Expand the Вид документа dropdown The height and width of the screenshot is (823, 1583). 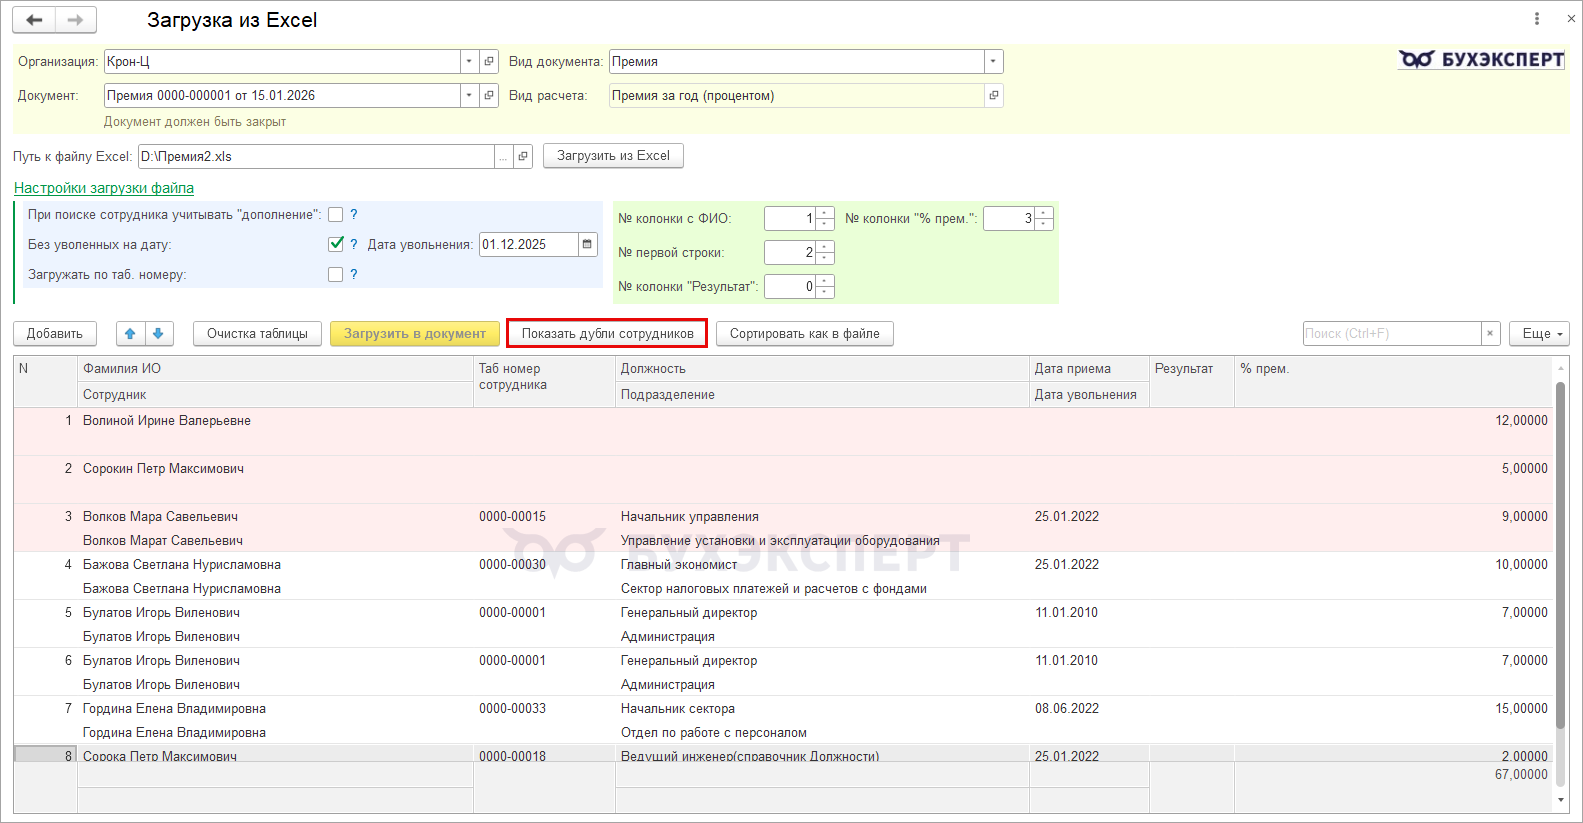[x=993, y=62]
